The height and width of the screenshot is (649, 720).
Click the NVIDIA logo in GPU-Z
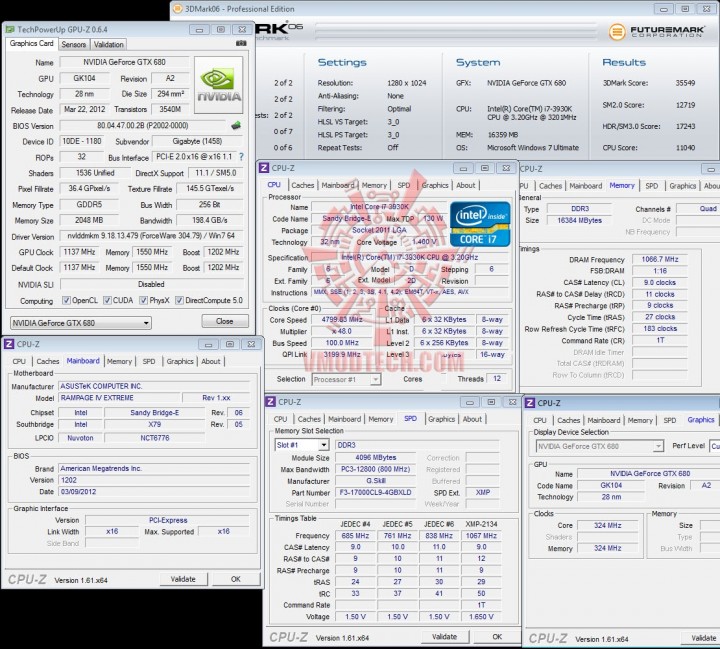point(219,85)
